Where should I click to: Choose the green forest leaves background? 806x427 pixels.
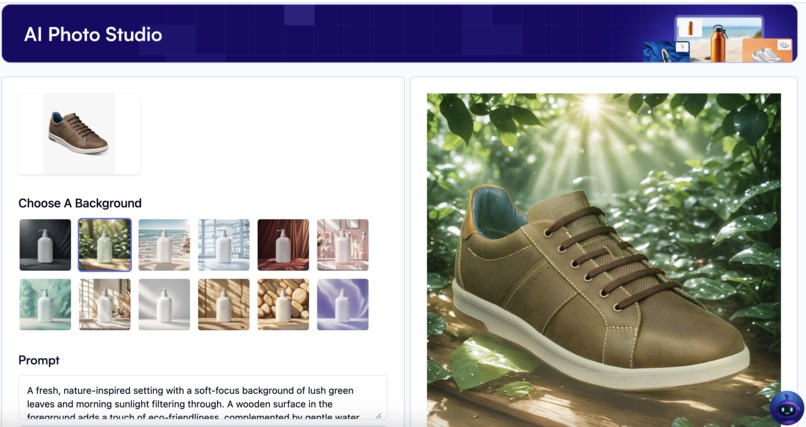click(105, 245)
